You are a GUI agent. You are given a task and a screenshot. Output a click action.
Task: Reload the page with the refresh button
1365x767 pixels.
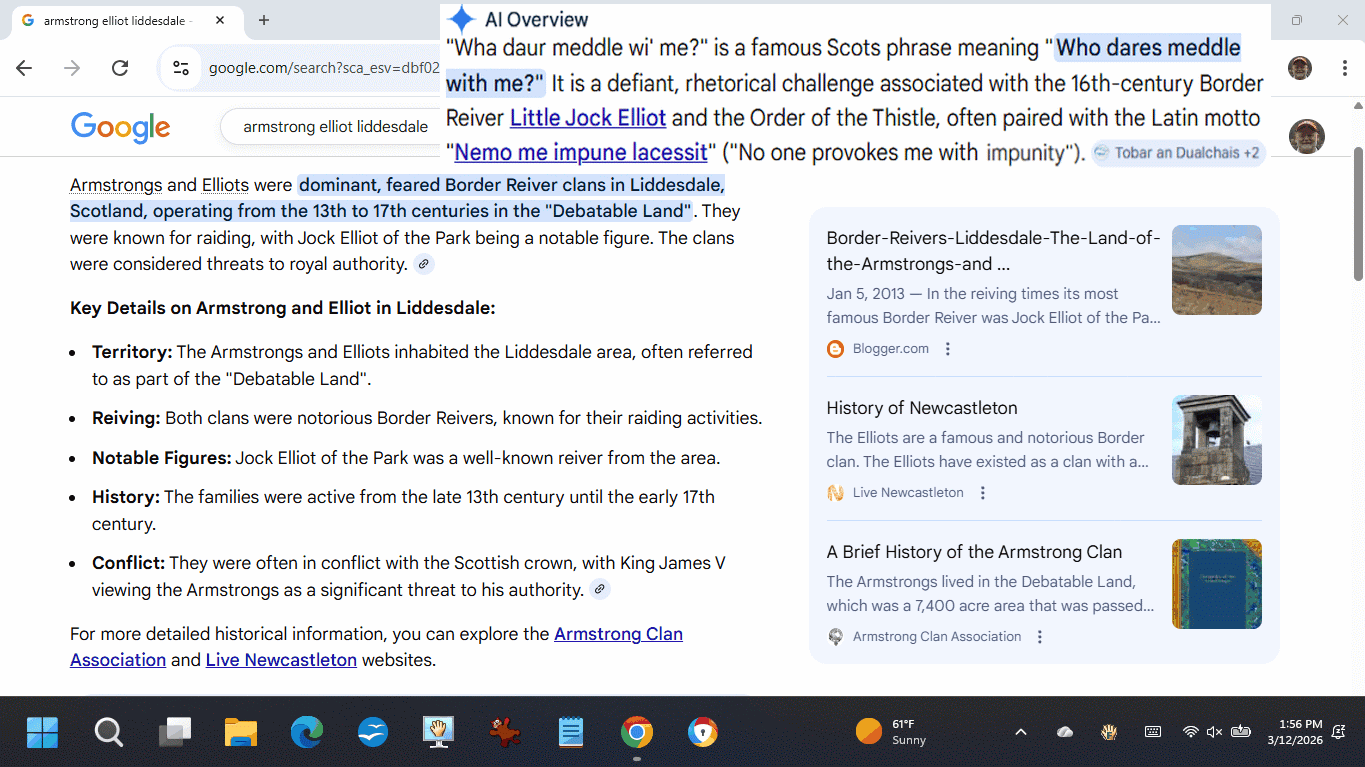coord(120,68)
